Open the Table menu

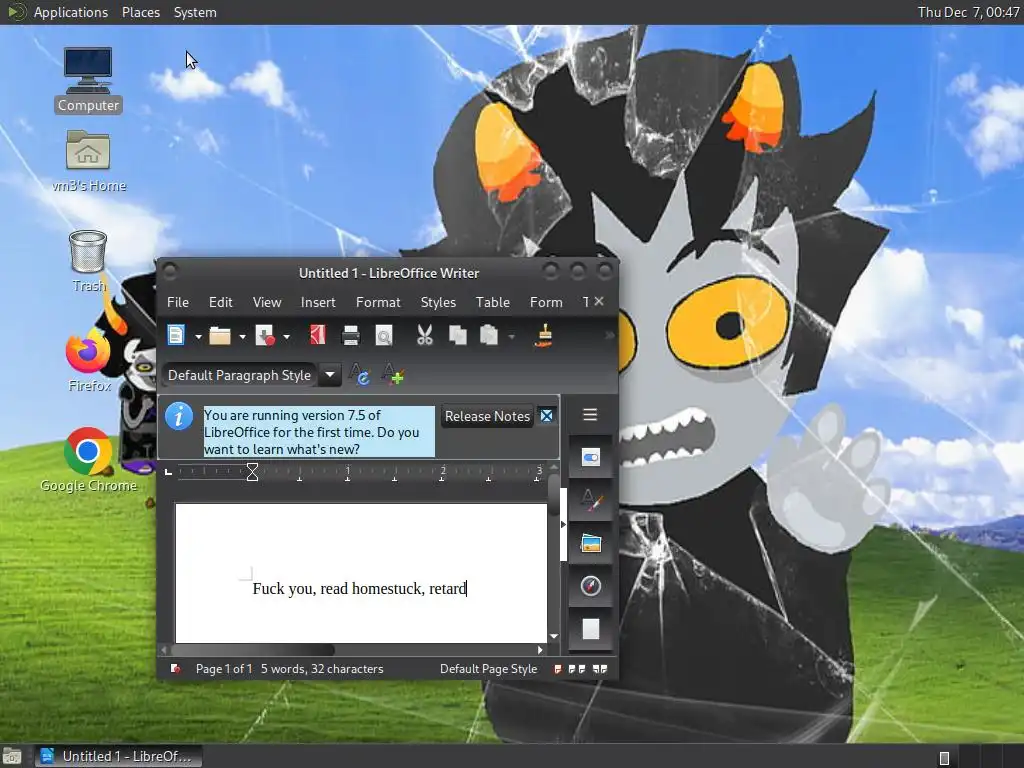492,302
